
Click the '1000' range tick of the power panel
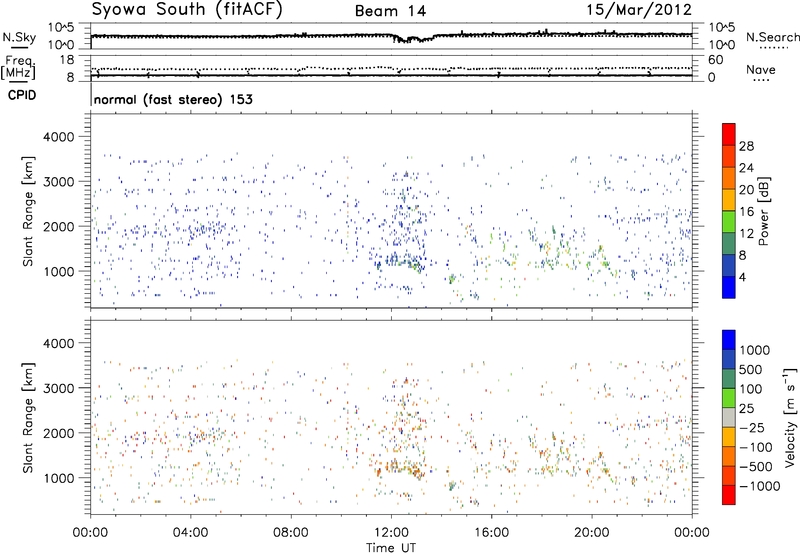tap(58, 271)
